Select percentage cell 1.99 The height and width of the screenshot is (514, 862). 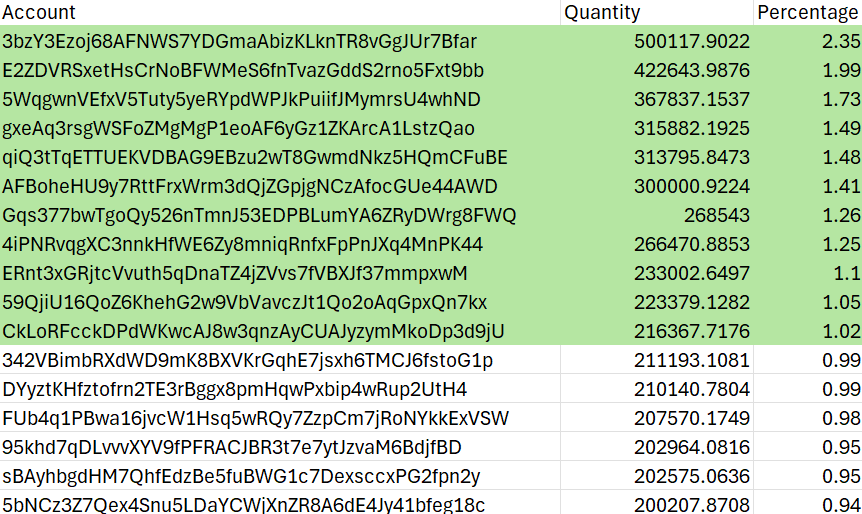pyautogui.click(x=808, y=70)
